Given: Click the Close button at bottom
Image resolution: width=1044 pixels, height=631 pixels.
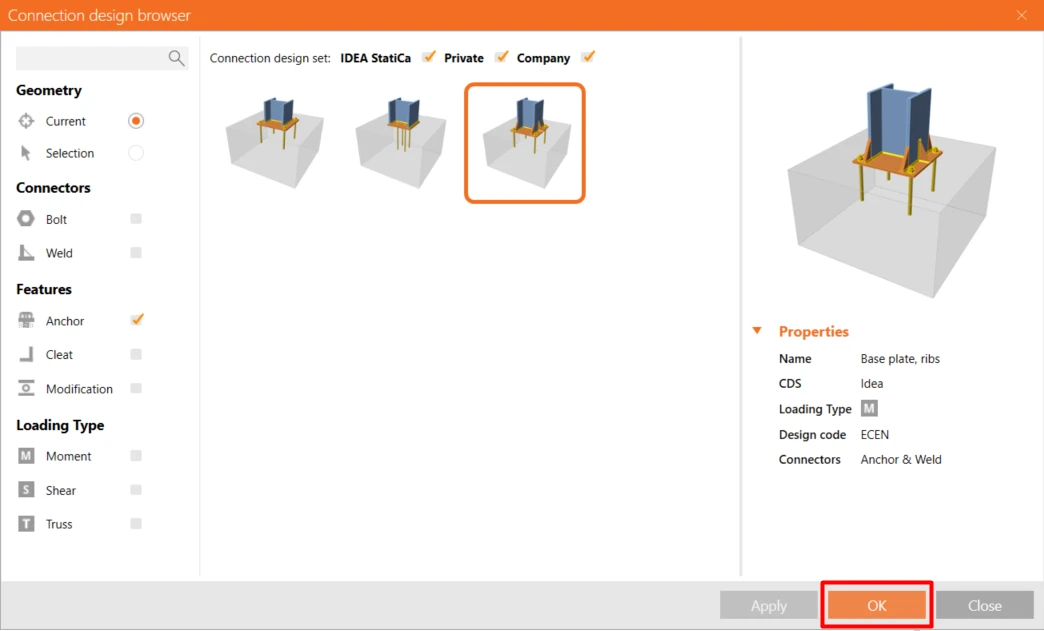Looking at the screenshot, I should [x=984, y=606].
